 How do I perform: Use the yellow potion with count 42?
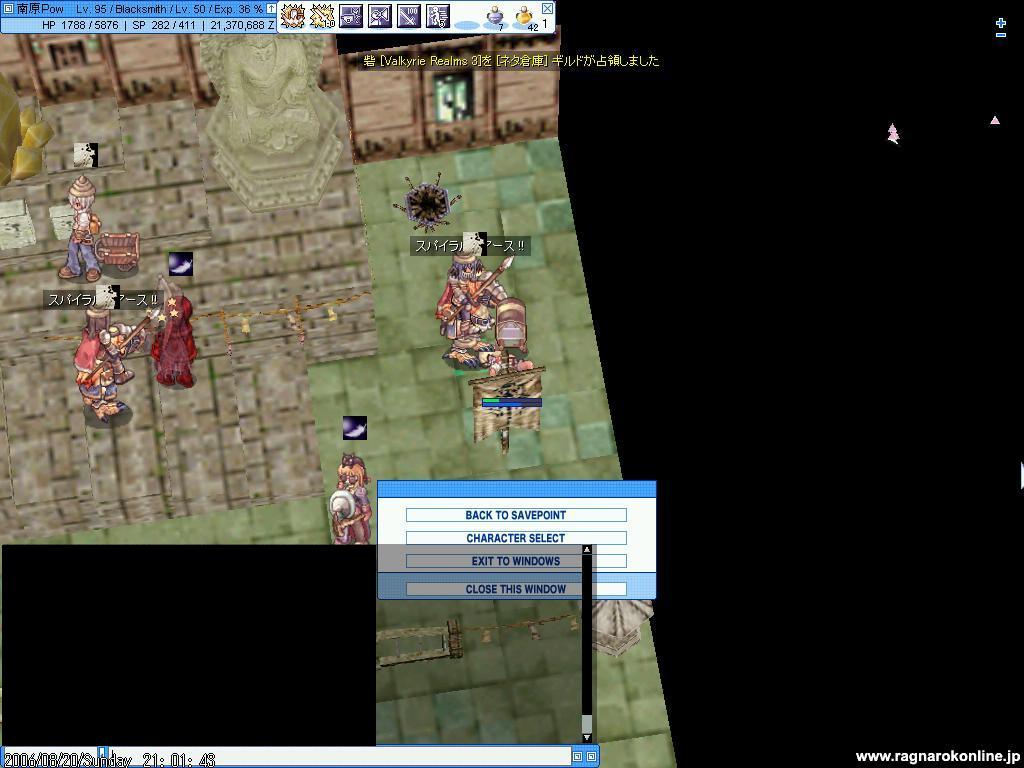tap(524, 18)
